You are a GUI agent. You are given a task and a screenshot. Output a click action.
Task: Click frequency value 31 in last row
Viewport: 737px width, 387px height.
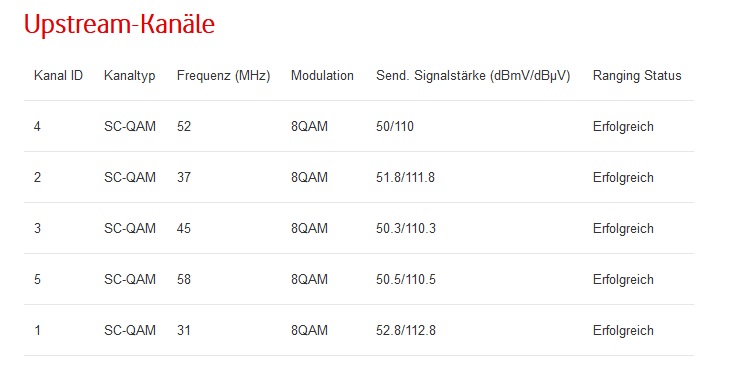tap(184, 331)
